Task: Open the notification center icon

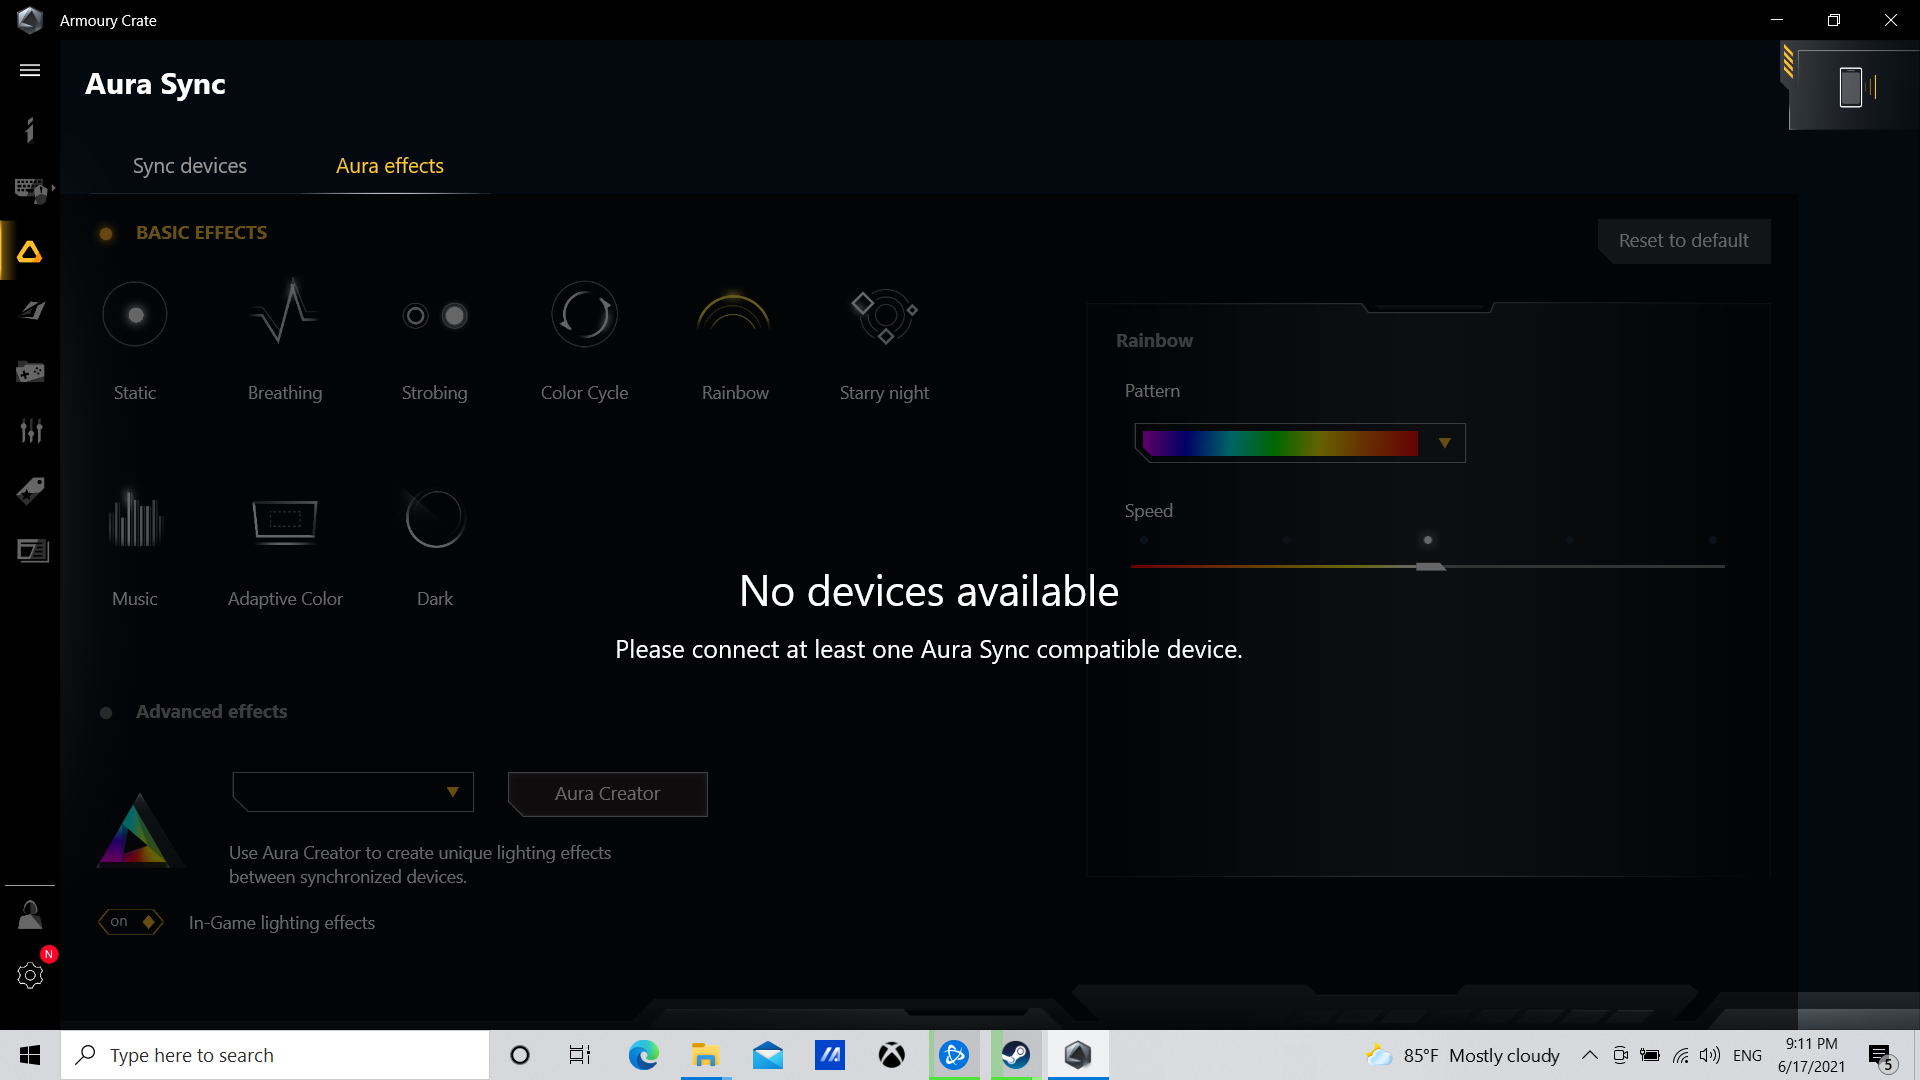Action: [x=1881, y=1056]
